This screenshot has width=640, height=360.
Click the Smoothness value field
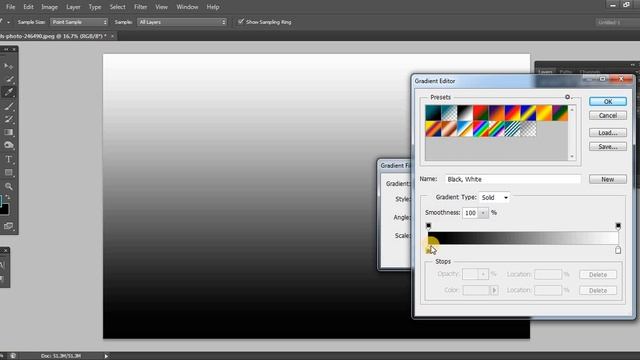click(x=471, y=213)
